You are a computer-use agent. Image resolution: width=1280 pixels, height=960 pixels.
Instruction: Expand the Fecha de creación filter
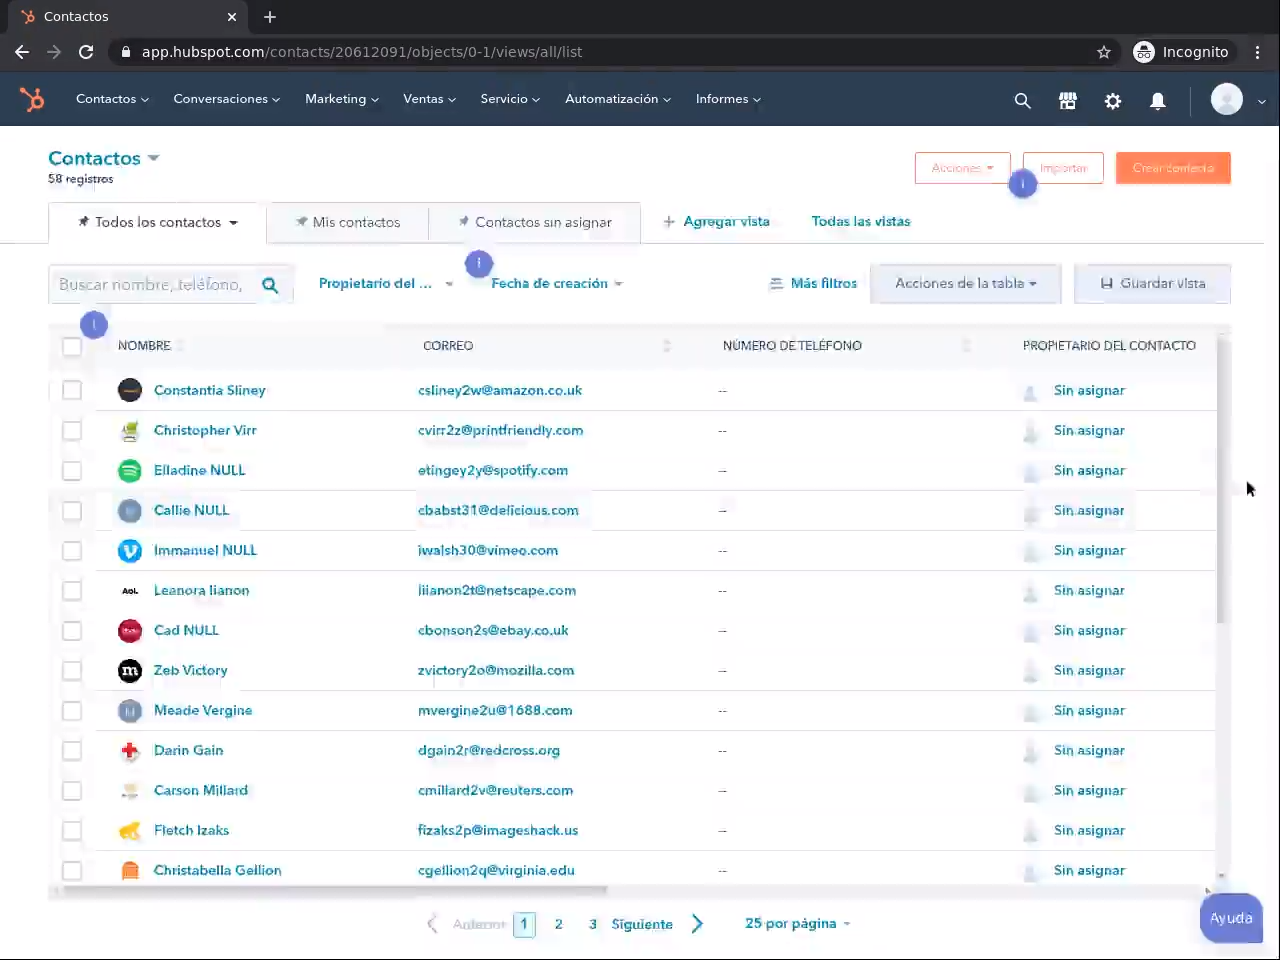pos(556,284)
